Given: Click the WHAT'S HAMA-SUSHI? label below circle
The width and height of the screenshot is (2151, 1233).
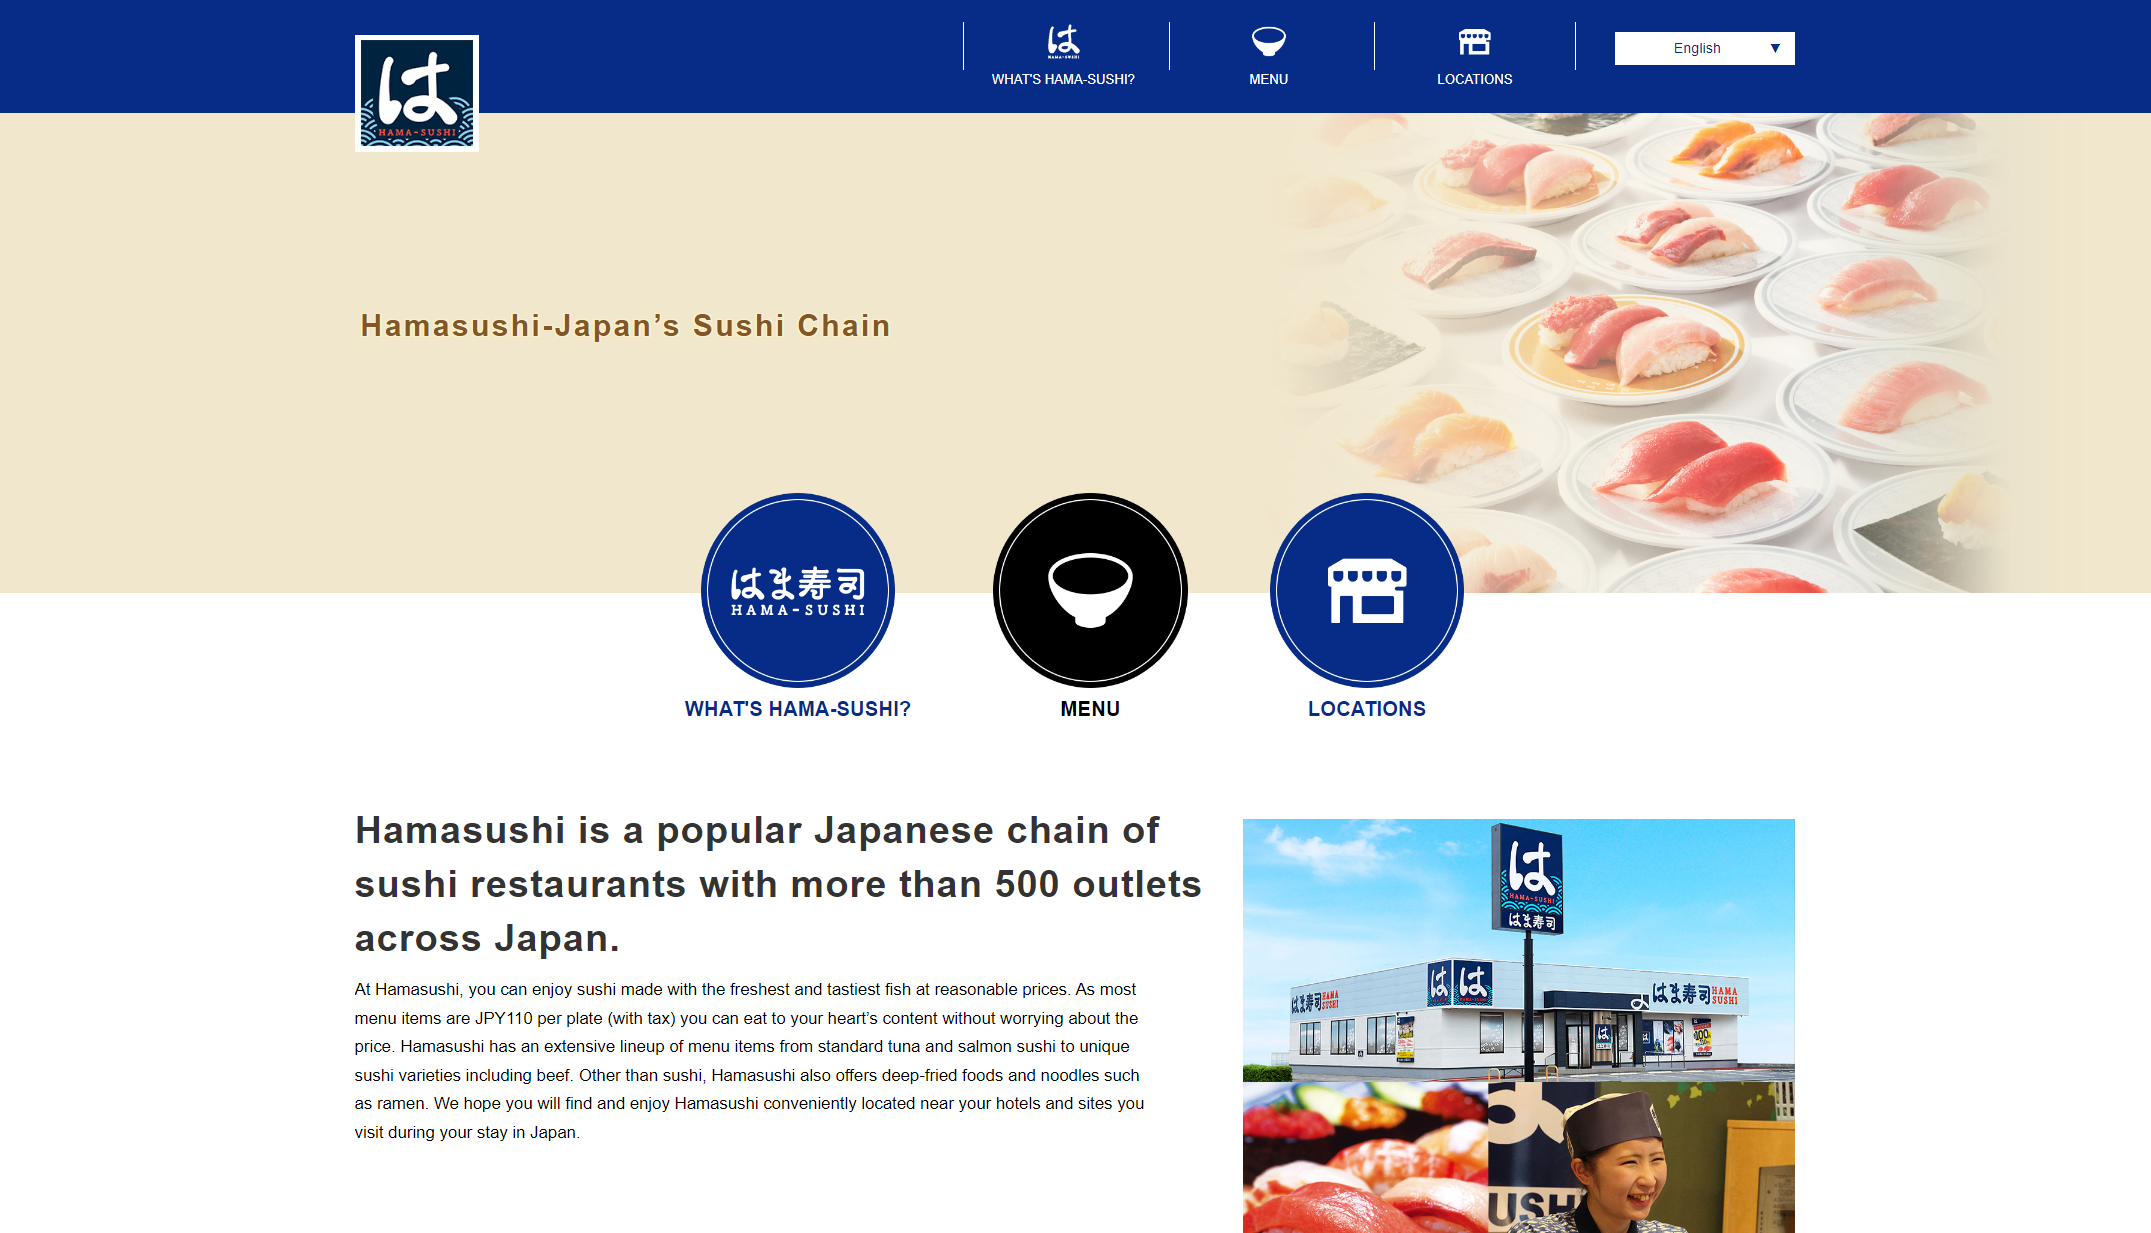Looking at the screenshot, I should point(797,709).
